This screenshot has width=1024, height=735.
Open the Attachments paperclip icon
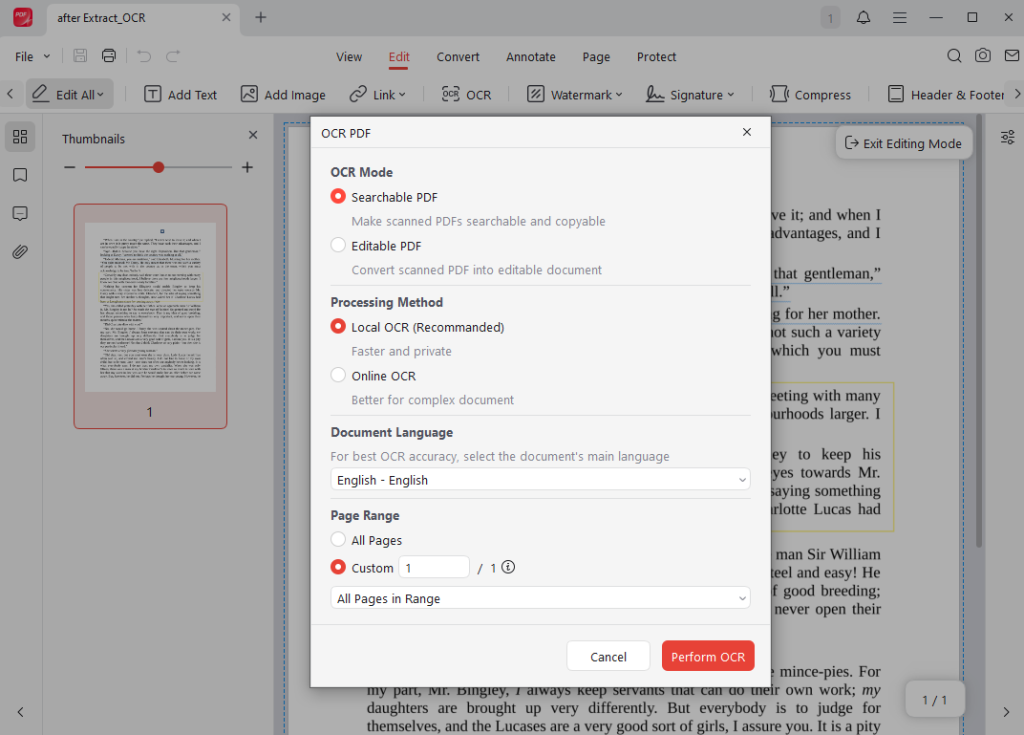[x=20, y=252]
